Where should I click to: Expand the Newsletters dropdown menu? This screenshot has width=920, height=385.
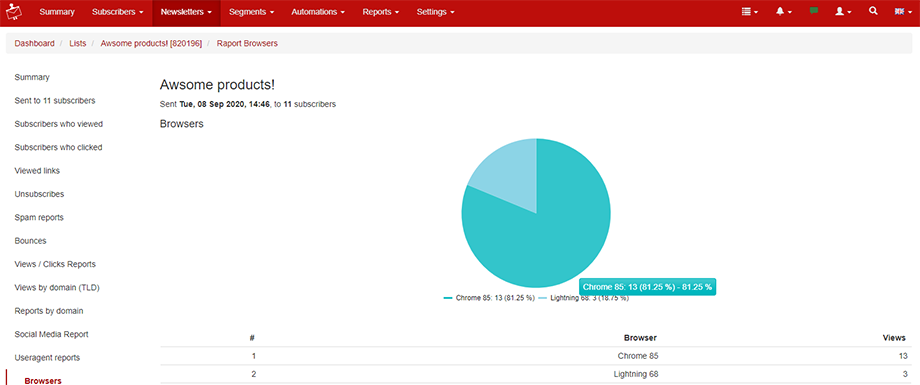[187, 12]
